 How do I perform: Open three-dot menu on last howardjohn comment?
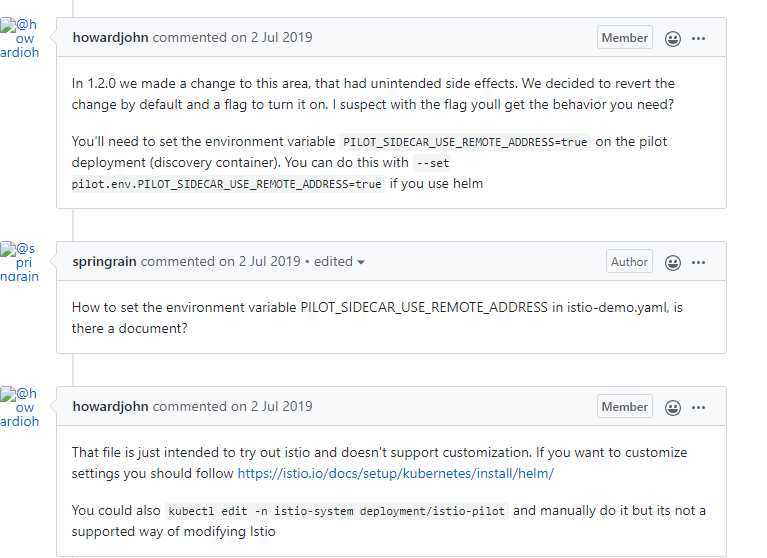698,407
